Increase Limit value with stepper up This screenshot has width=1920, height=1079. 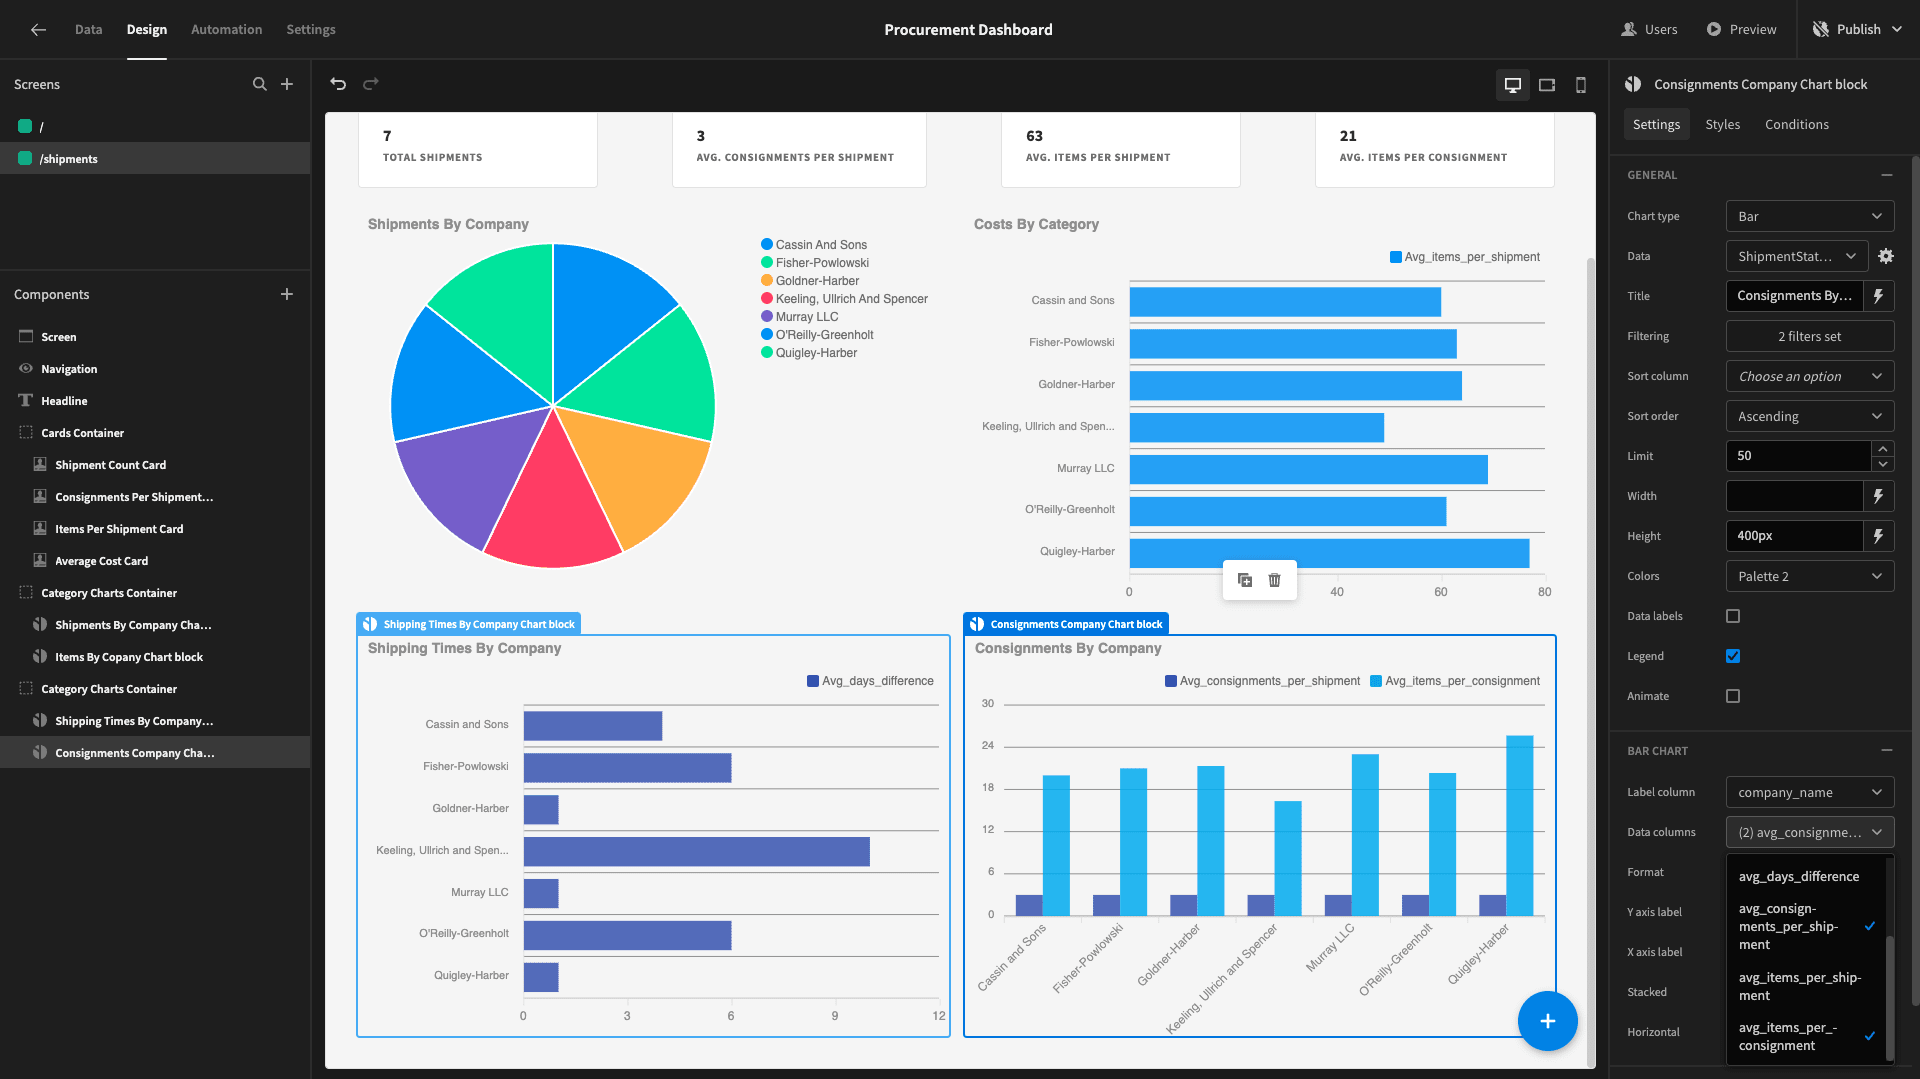[1883, 448]
